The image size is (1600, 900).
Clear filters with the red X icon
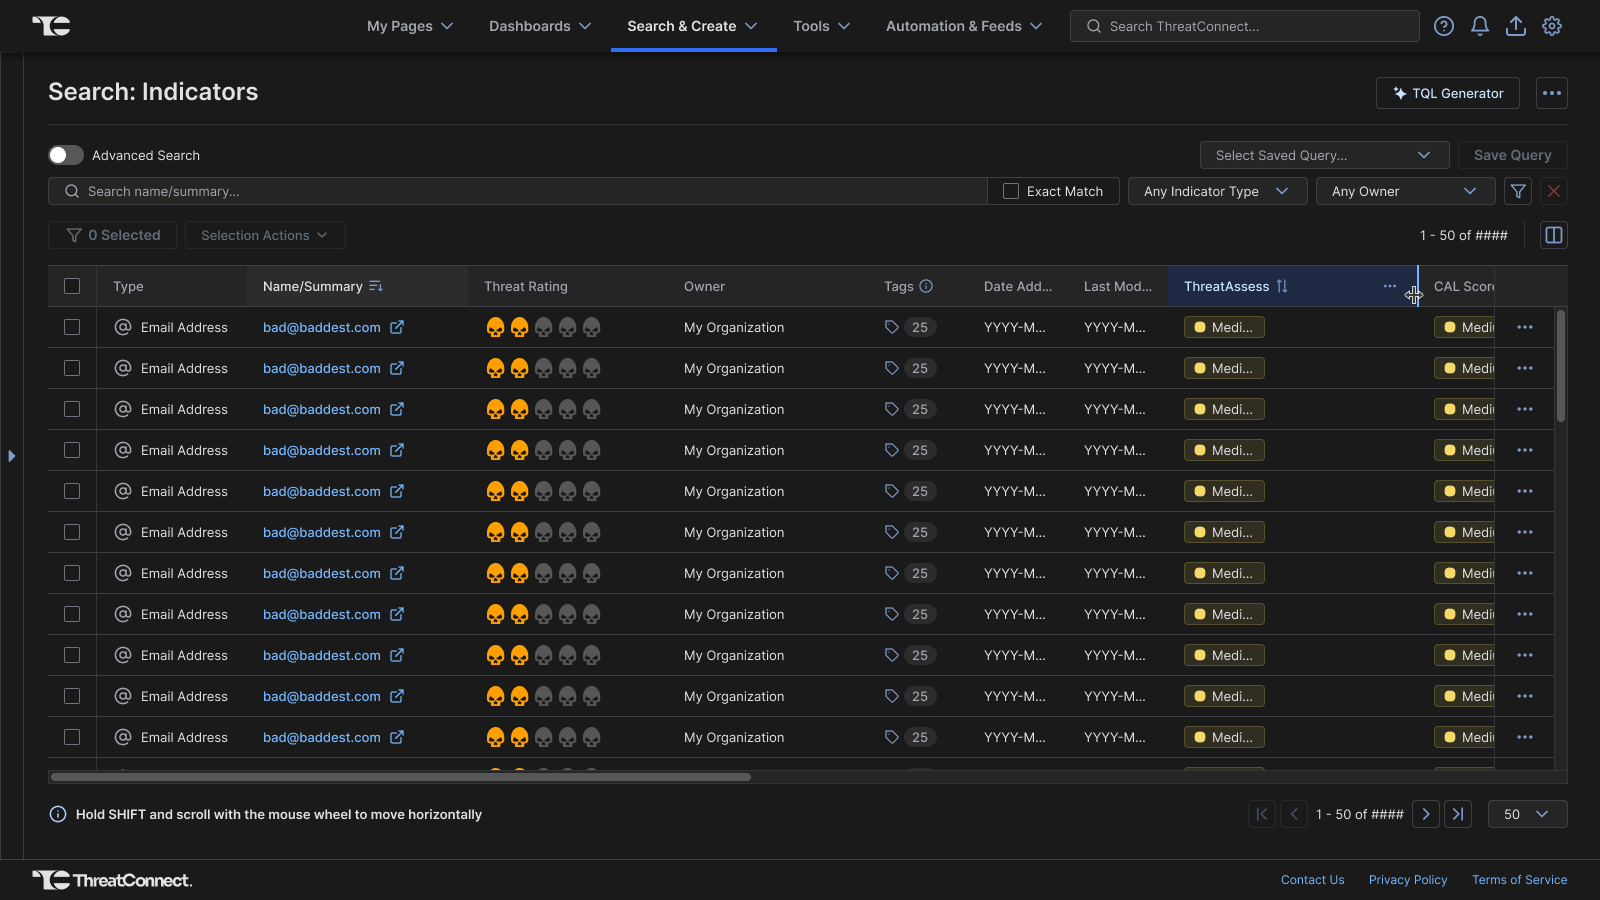point(1553,191)
